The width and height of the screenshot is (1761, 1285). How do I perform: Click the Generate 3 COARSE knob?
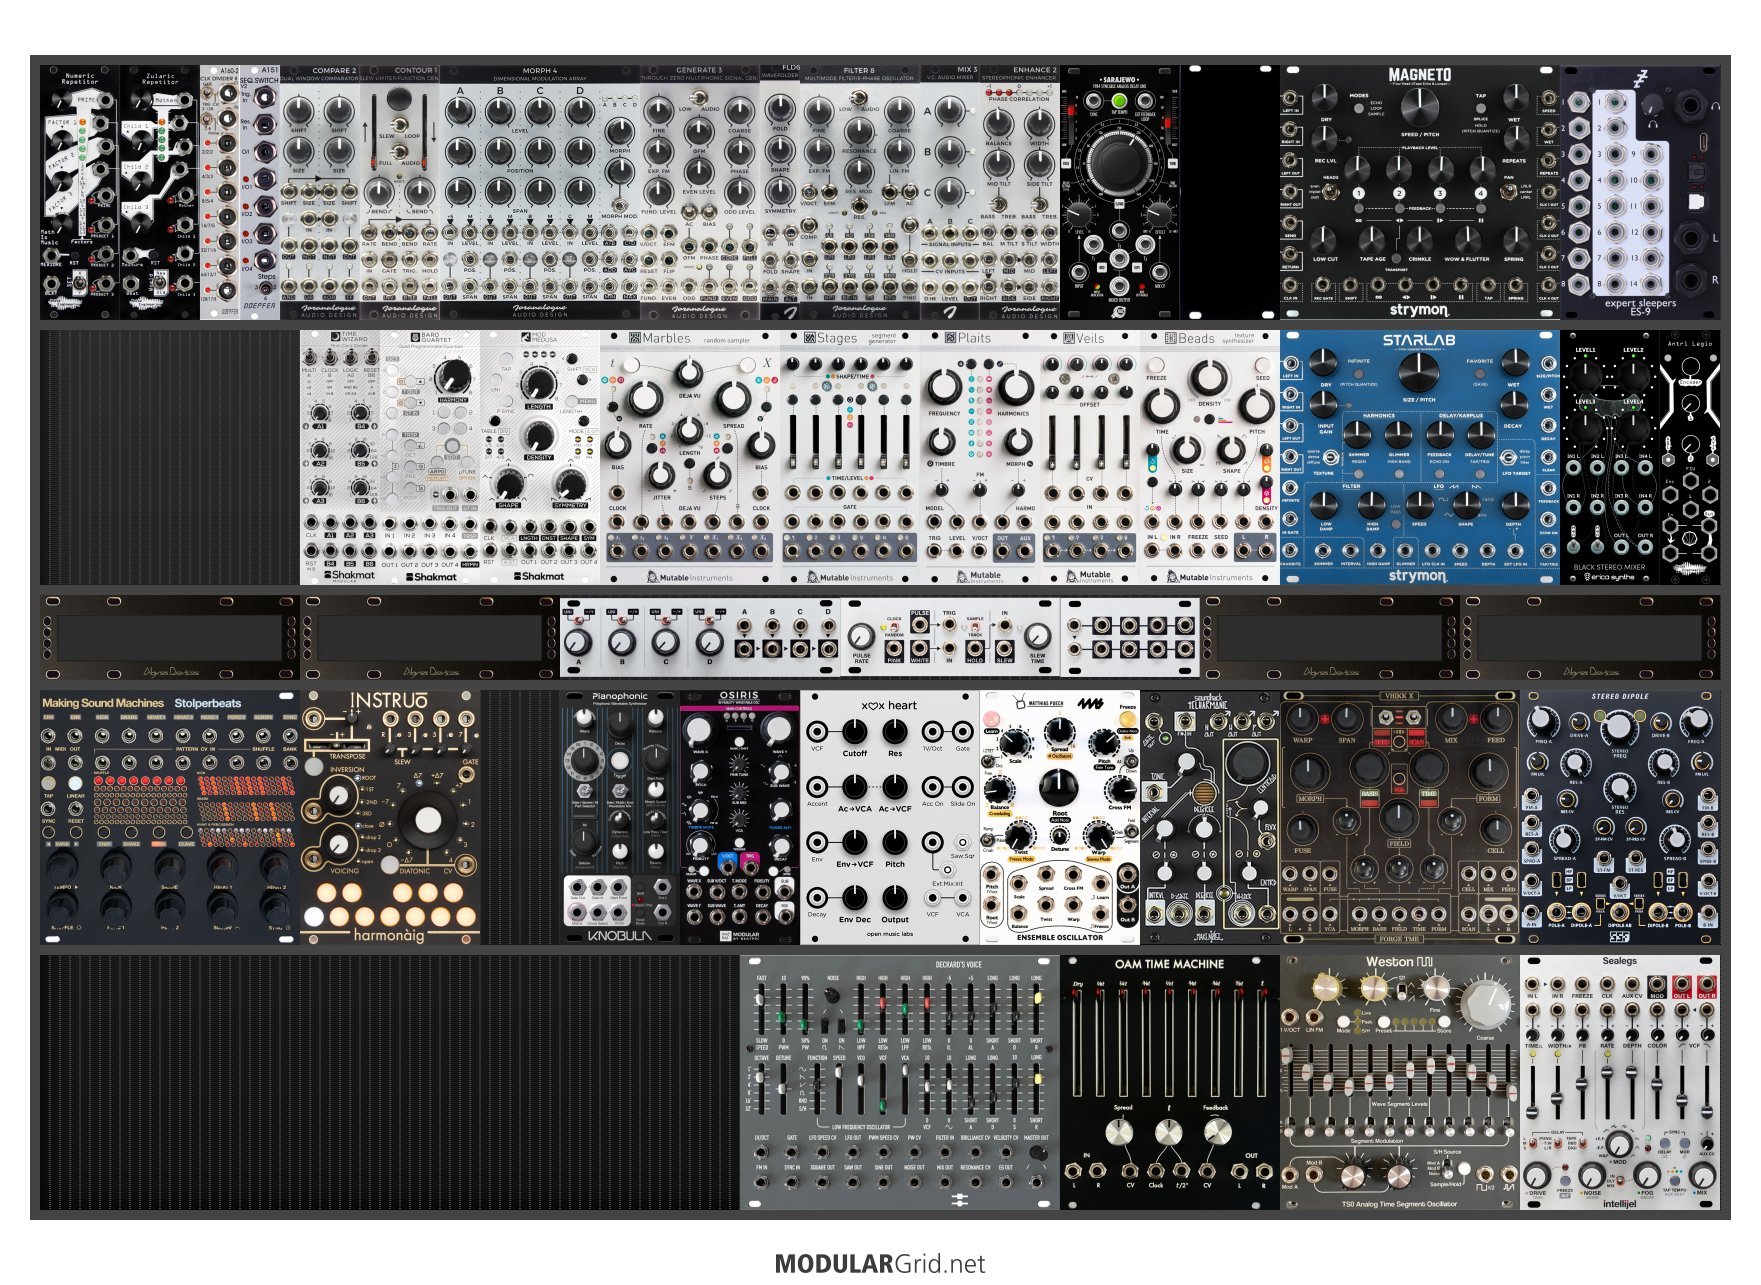click(x=739, y=109)
